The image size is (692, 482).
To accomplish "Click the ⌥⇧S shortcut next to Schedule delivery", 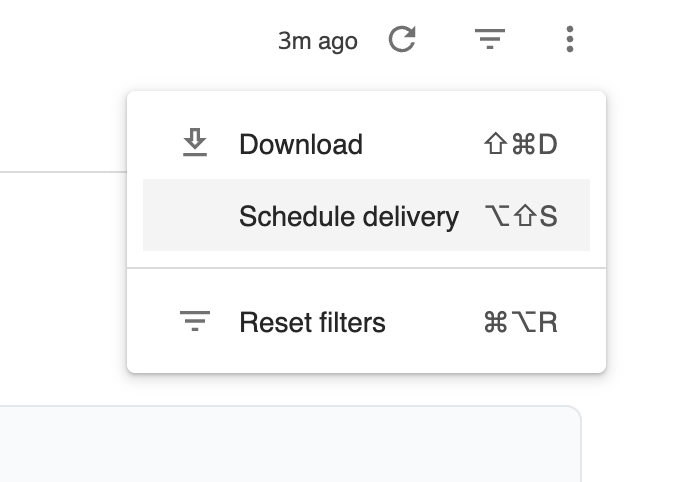I will pyautogui.click(x=521, y=216).
